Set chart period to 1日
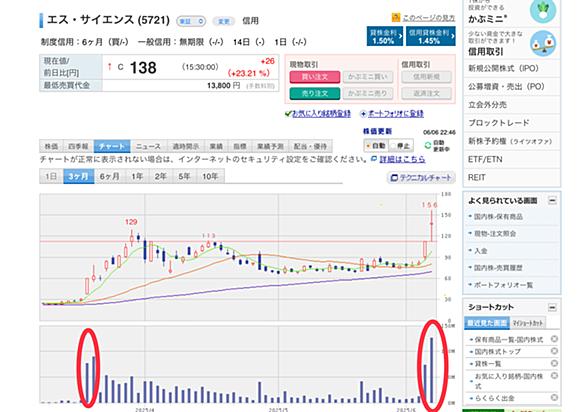This screenshot has width=586, height=412. coord(51,176)
